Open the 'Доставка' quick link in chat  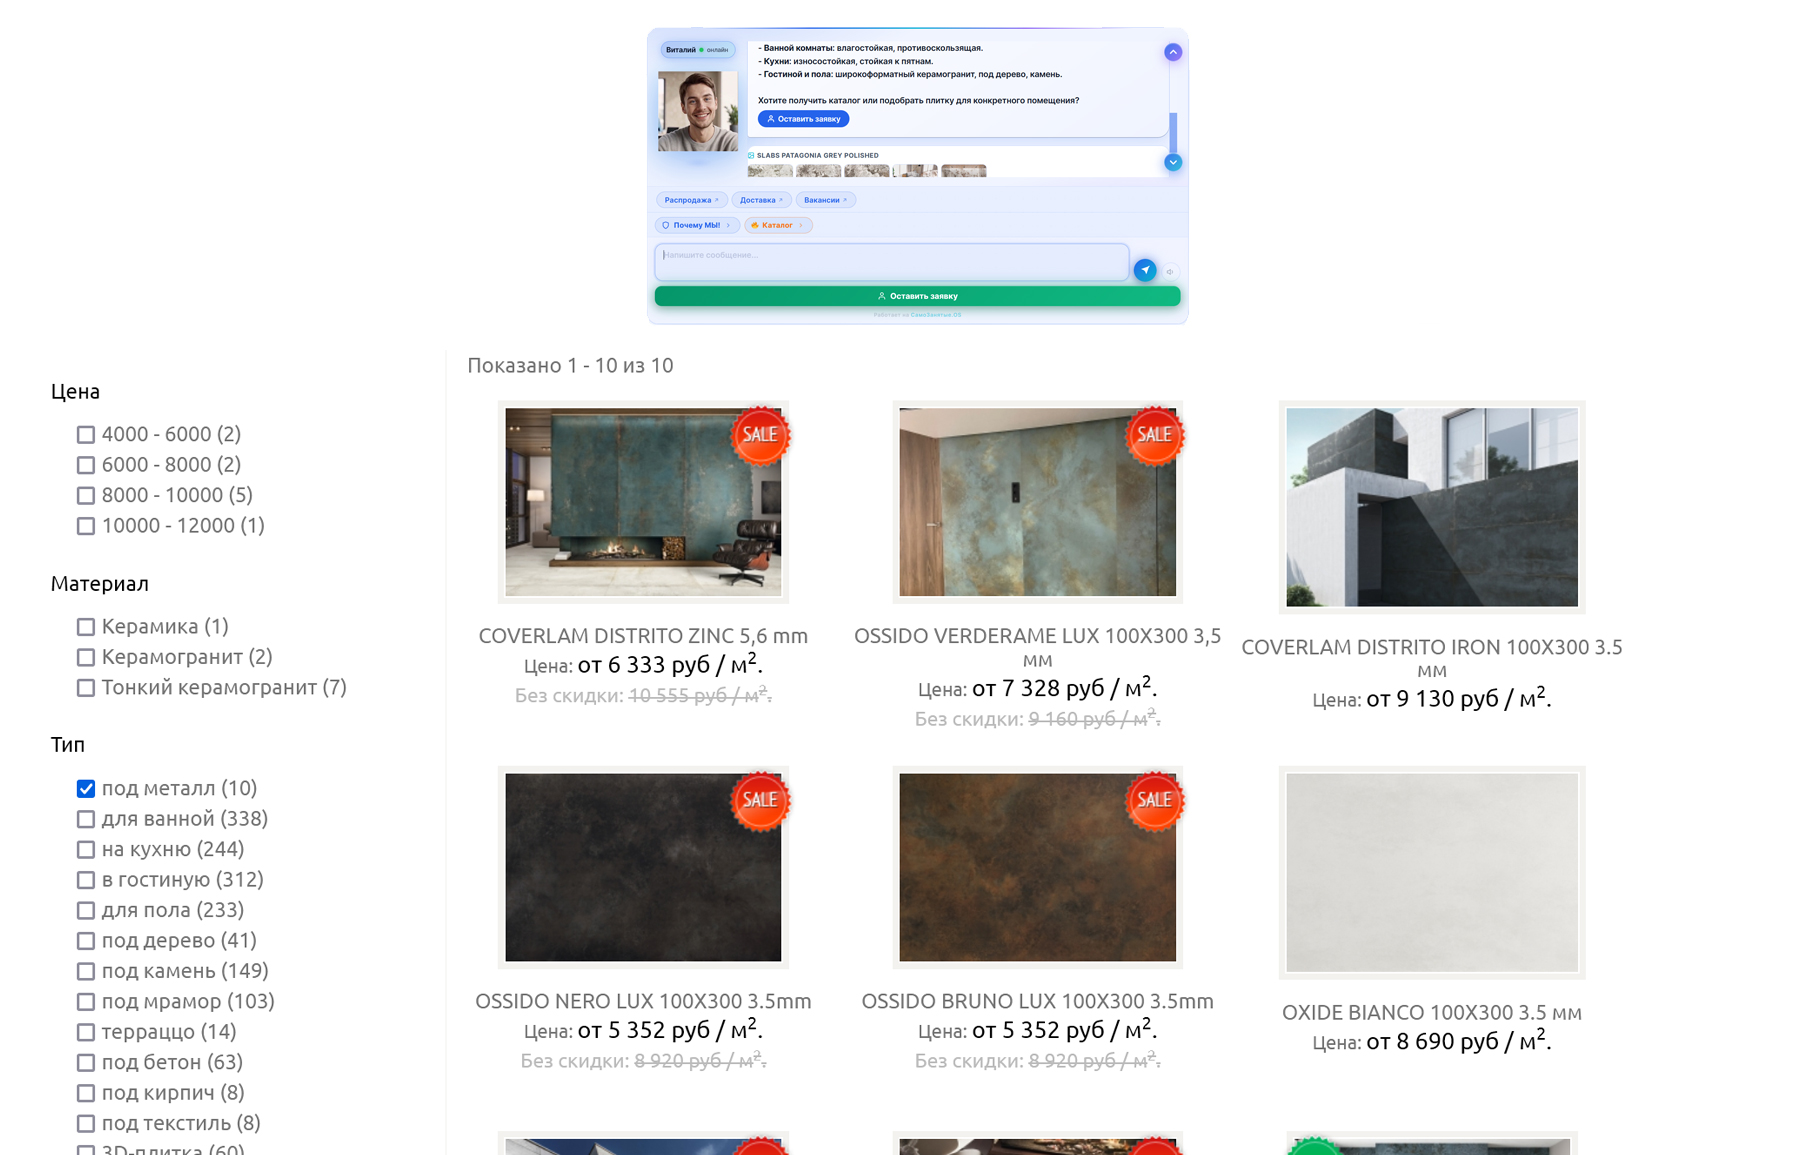[x=761, y=200]
